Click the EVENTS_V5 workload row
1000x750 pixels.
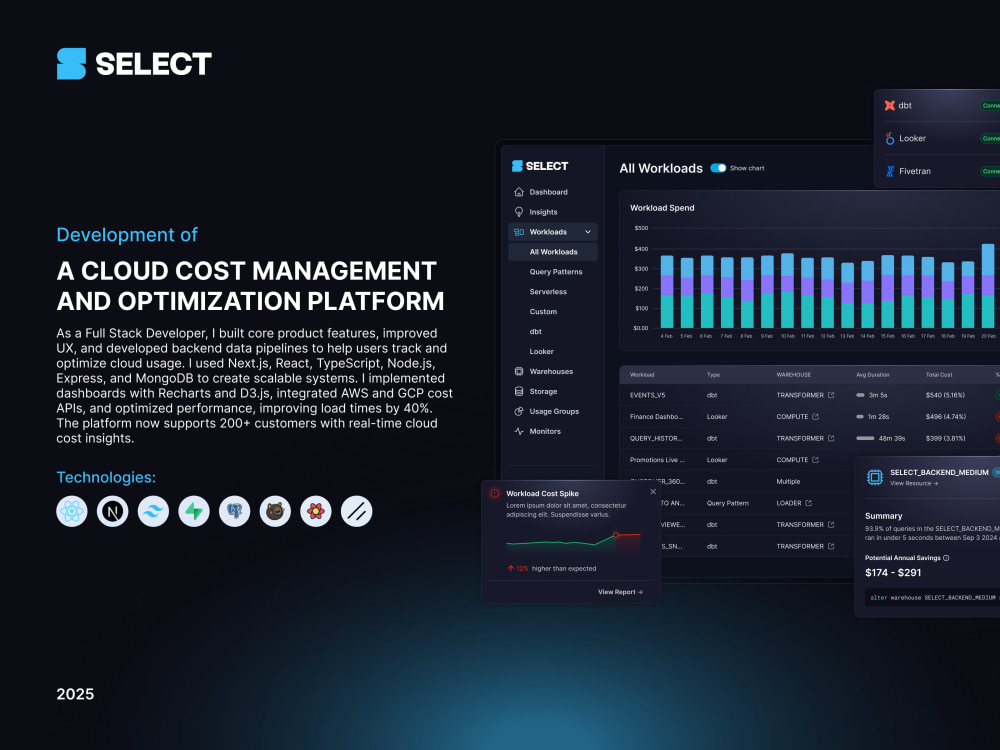(810, 395)
